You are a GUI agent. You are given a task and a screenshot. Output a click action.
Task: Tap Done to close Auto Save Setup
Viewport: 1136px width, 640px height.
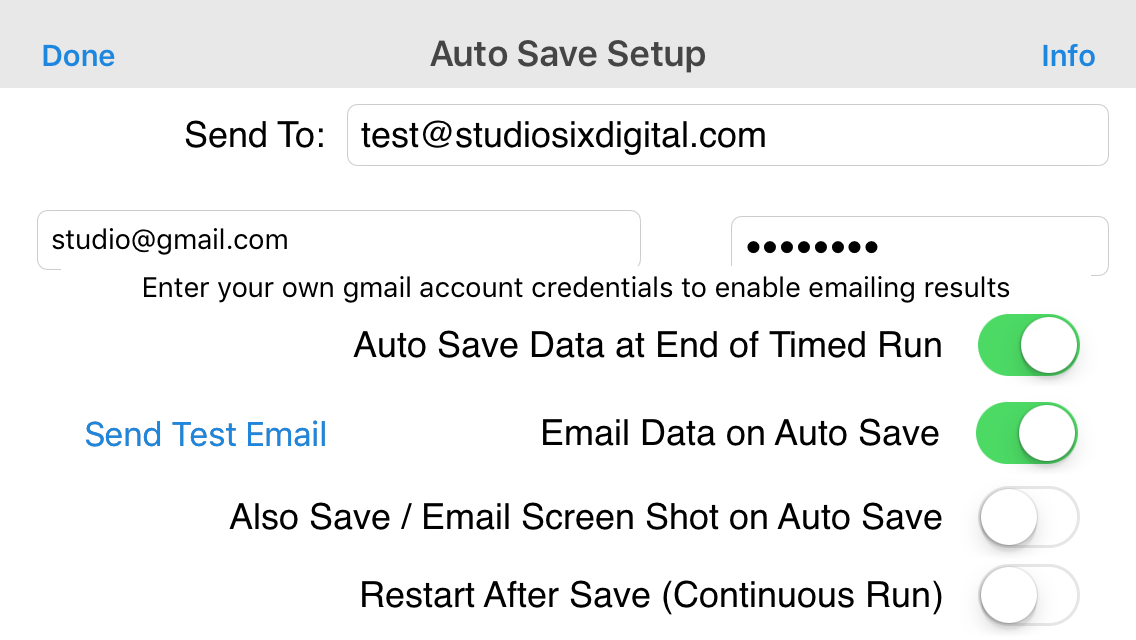[78, 56]
